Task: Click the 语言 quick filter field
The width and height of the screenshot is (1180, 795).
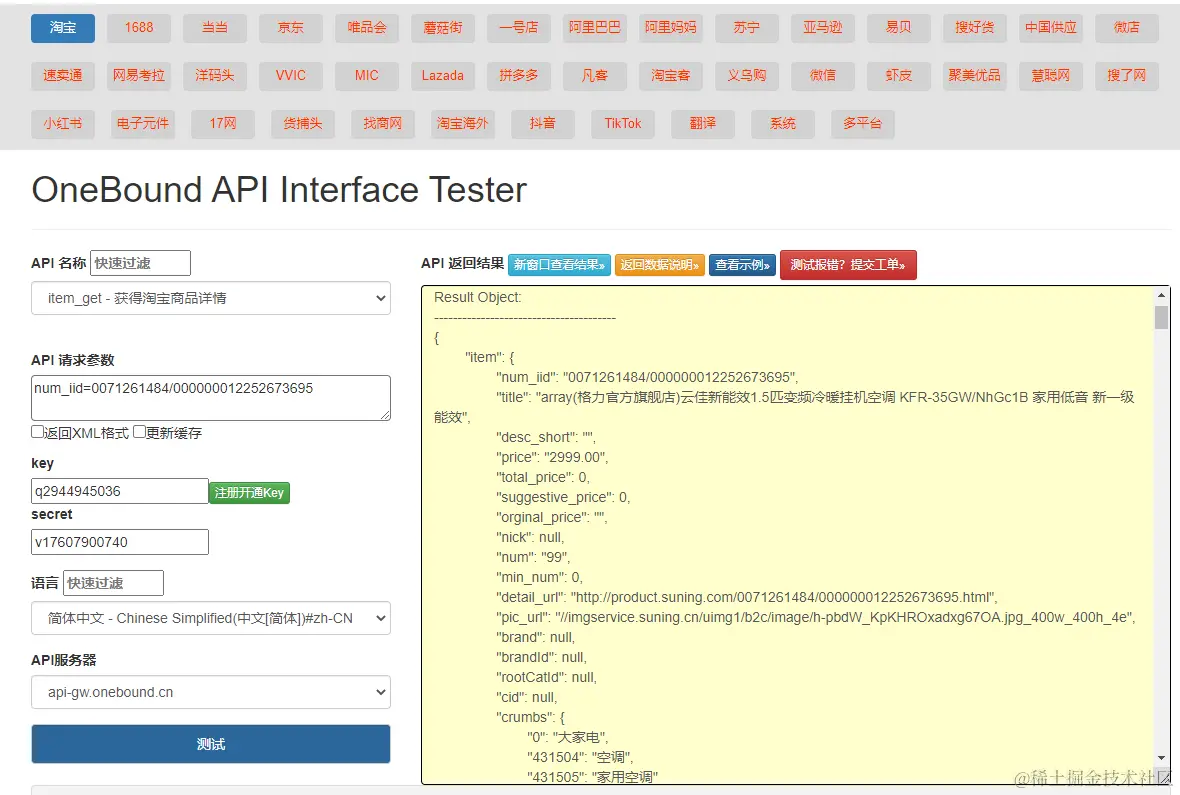Action: click(113, 583)
